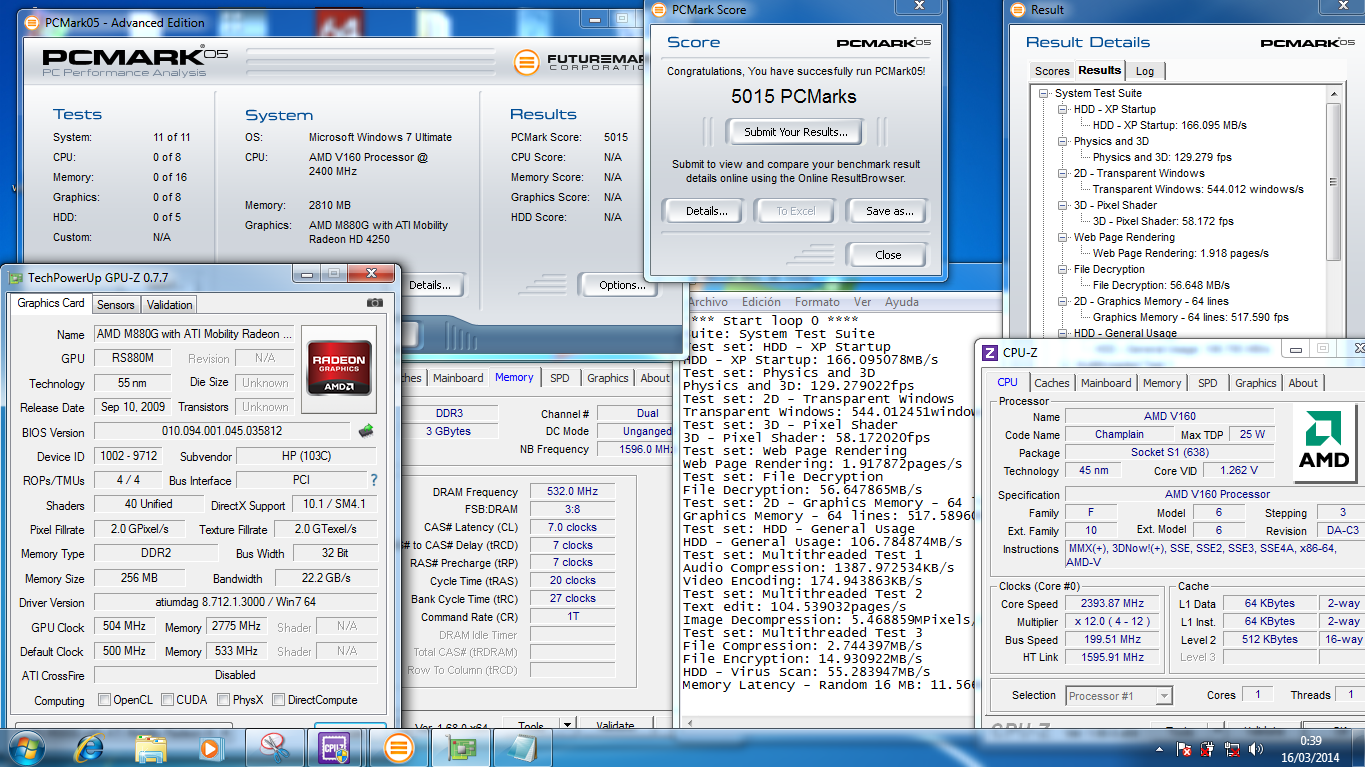Switch to PCMark05 orange taskbar icon
This screenshot has width=1365, height=767.
398,747
